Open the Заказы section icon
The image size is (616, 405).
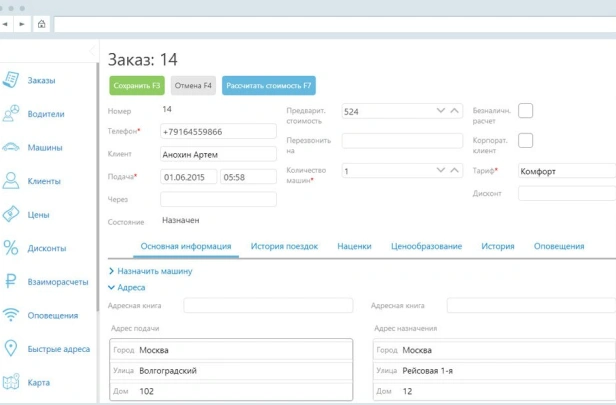[x=12, y=81]
